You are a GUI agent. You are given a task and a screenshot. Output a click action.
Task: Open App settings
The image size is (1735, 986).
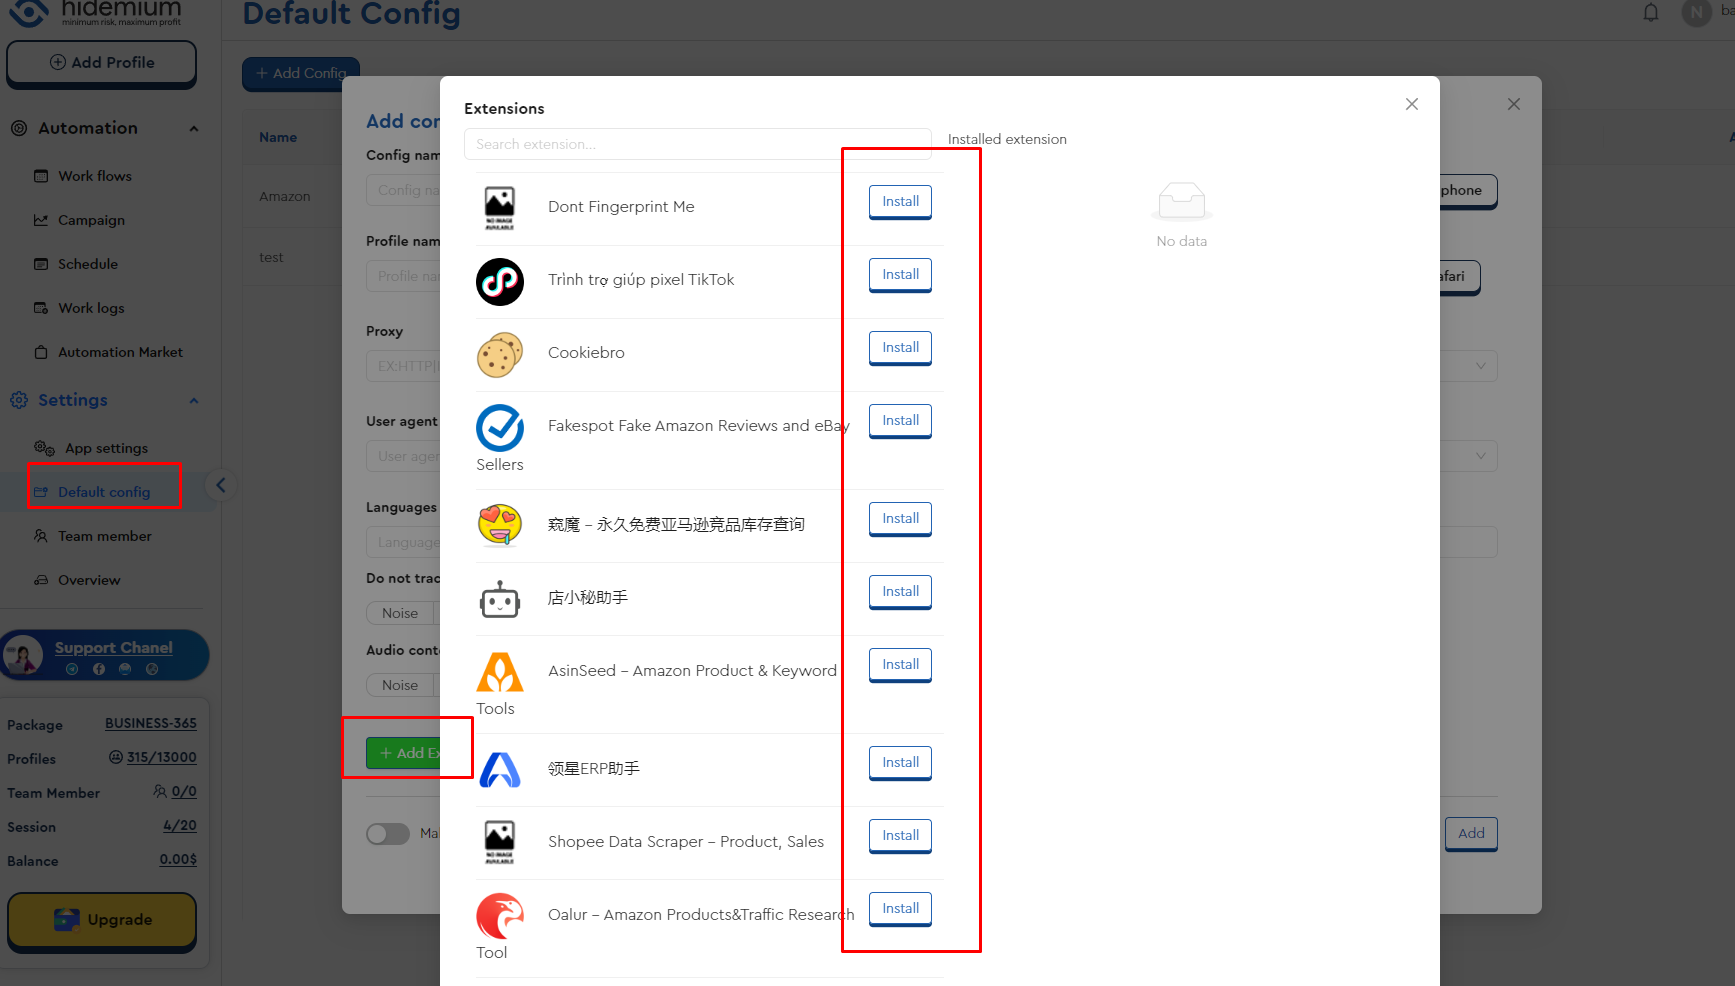[x=106, y=448]
